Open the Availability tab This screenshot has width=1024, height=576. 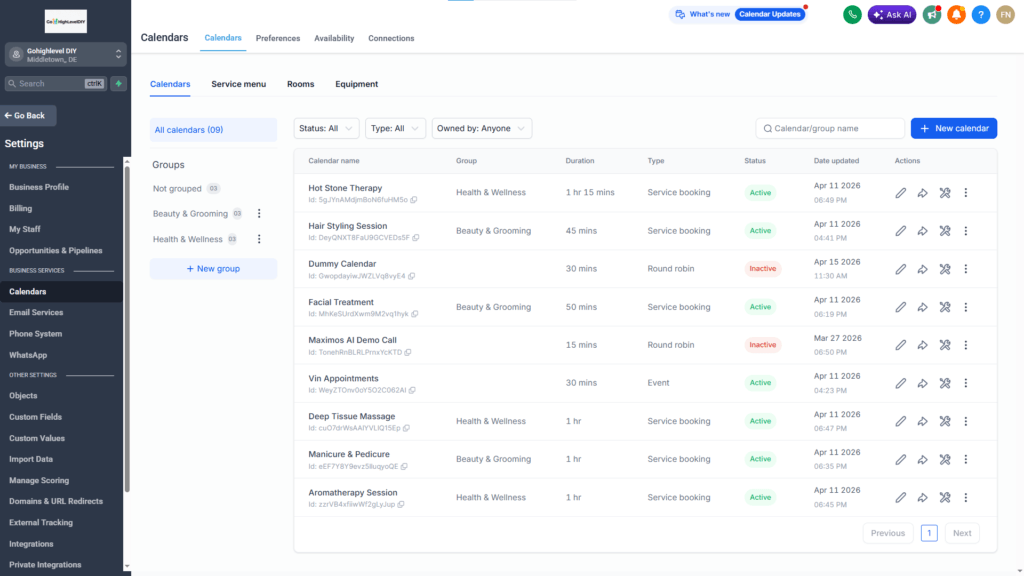pyautogui.click(x=334, y=39)
